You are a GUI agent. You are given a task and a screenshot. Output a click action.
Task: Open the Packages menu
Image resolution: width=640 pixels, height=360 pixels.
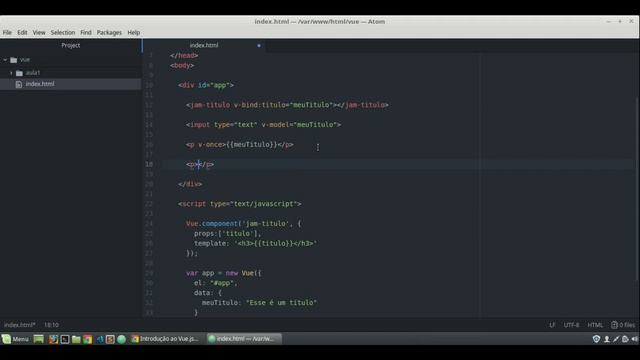point(109,32)
